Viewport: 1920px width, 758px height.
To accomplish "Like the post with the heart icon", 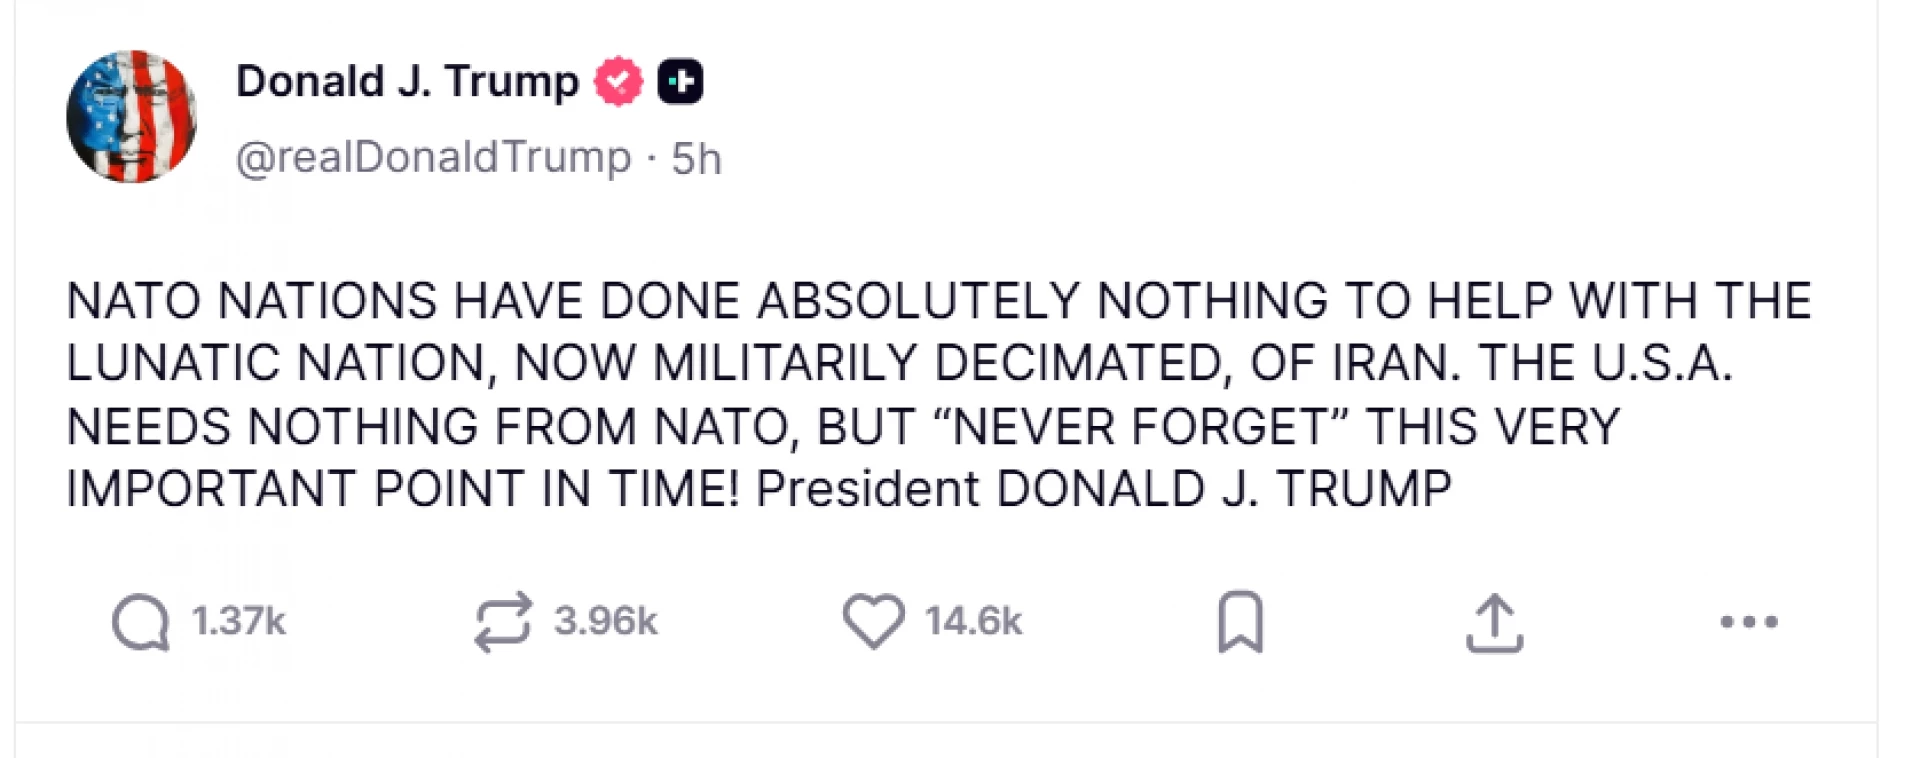I will click(x=873, y=621).
